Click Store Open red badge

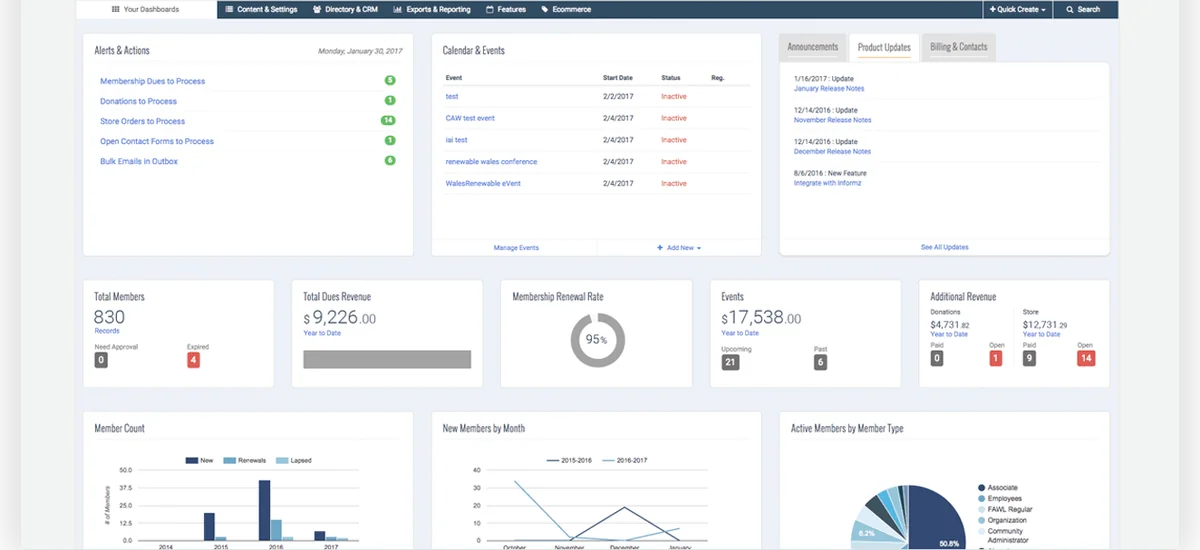[x=1086, y=358]
